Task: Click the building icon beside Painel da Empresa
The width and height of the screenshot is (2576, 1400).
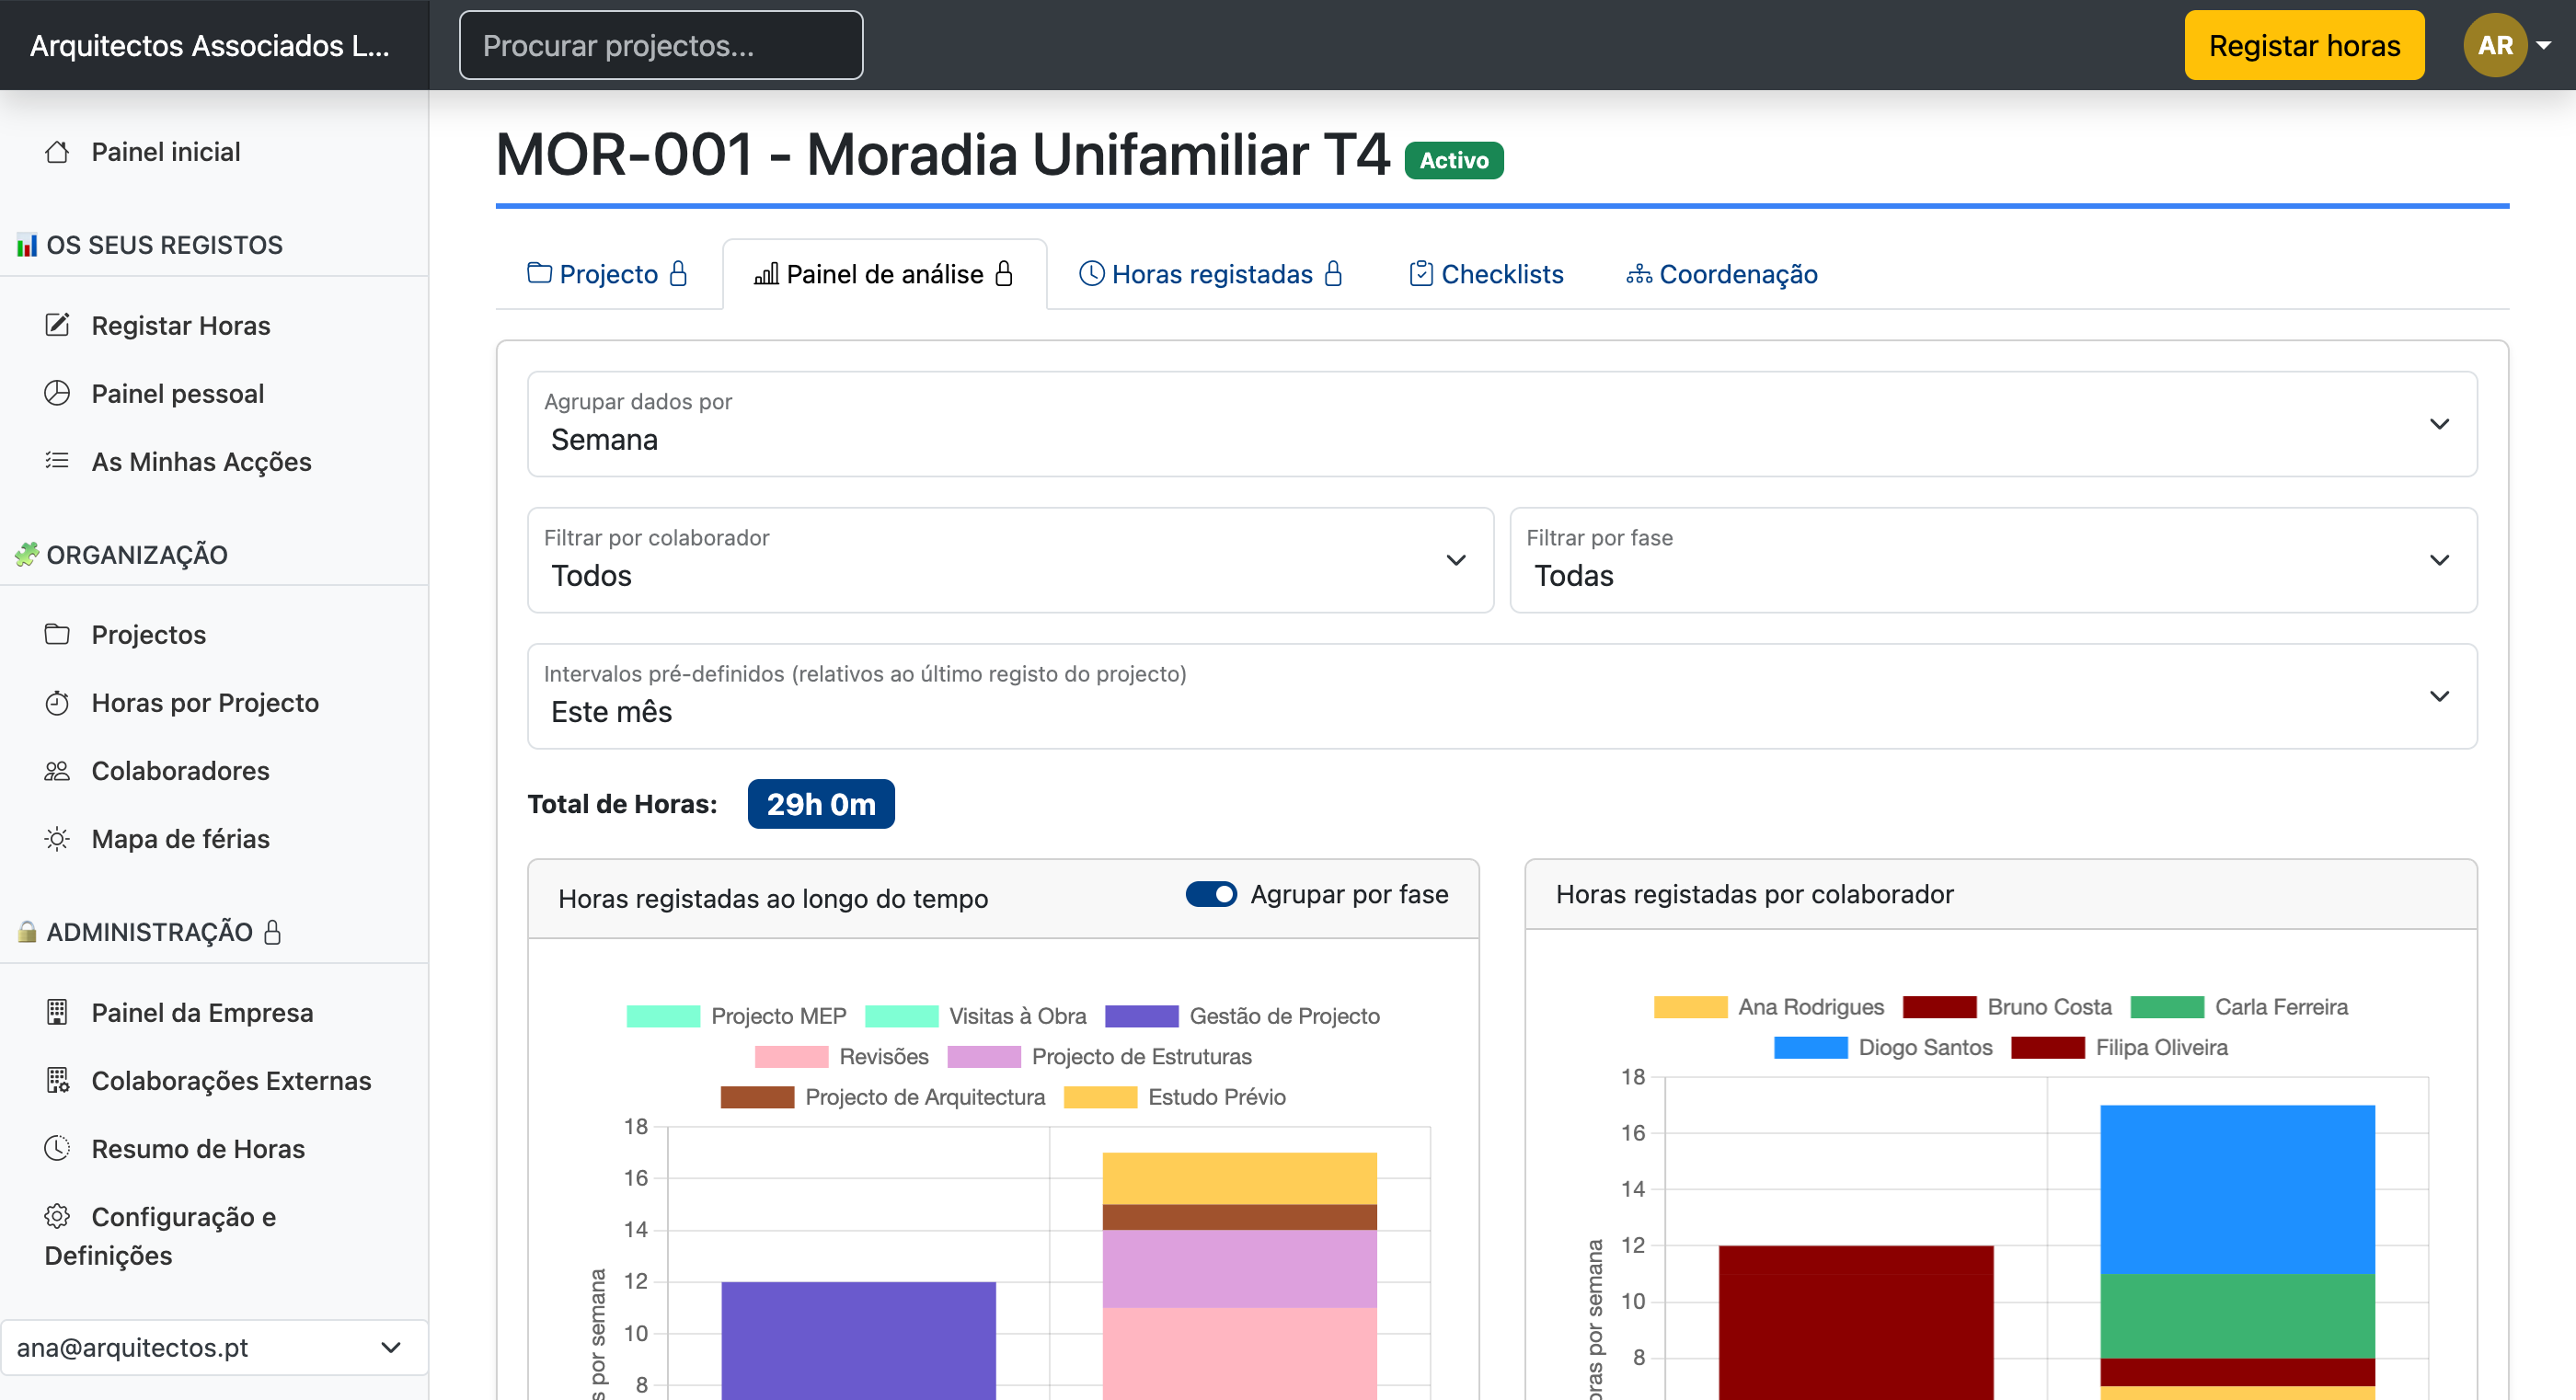Action: click(57, 1012)
